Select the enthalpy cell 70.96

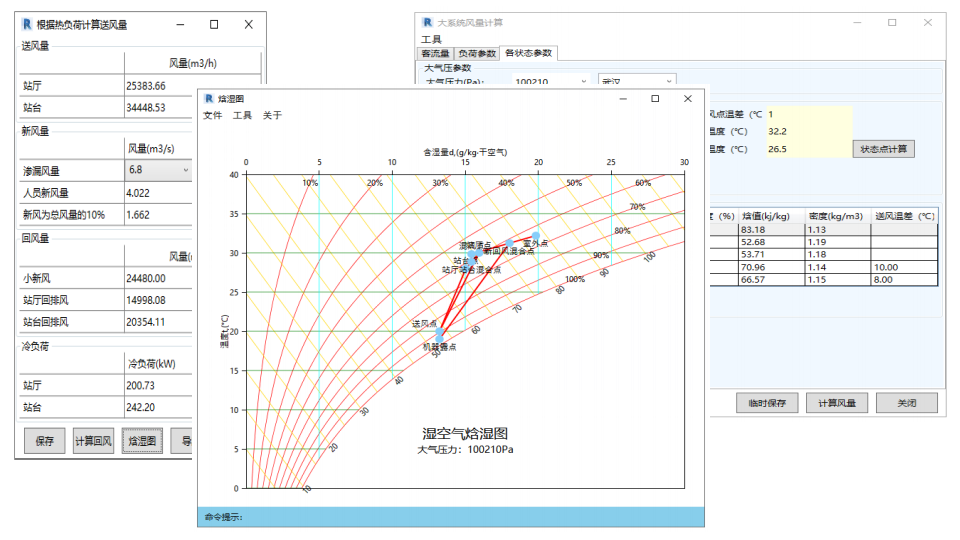pyautogui.click(x=771, y=267)
